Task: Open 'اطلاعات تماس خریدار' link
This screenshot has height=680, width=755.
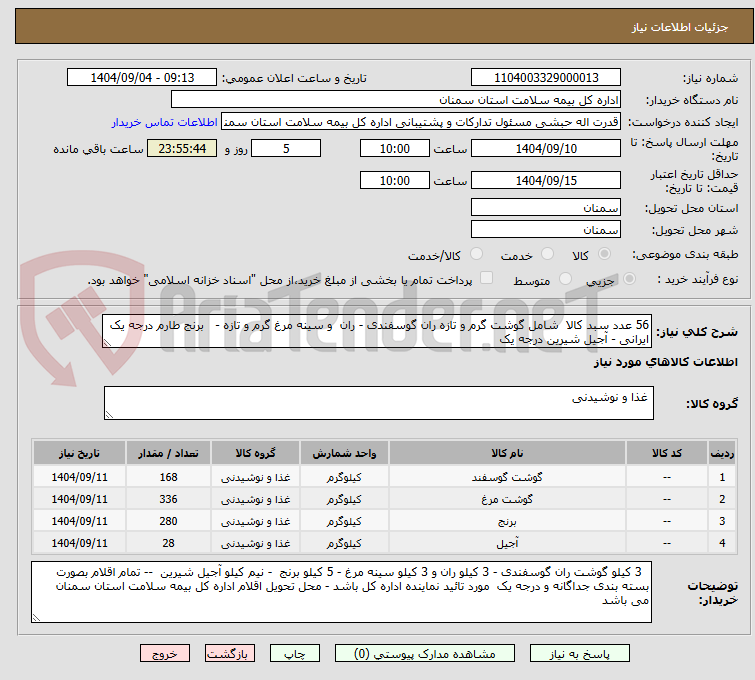Action: pos(165,122)
